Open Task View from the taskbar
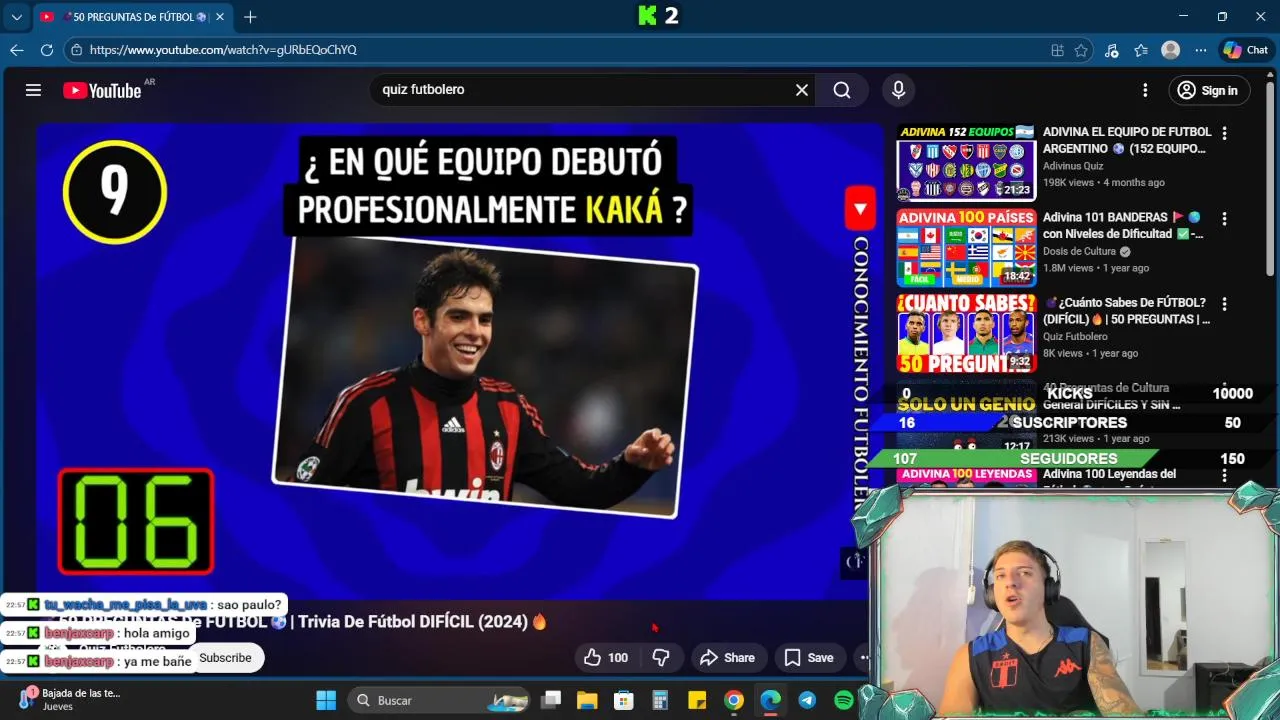This screenshot has height=720, width=1280. click(x=551, y=700)
